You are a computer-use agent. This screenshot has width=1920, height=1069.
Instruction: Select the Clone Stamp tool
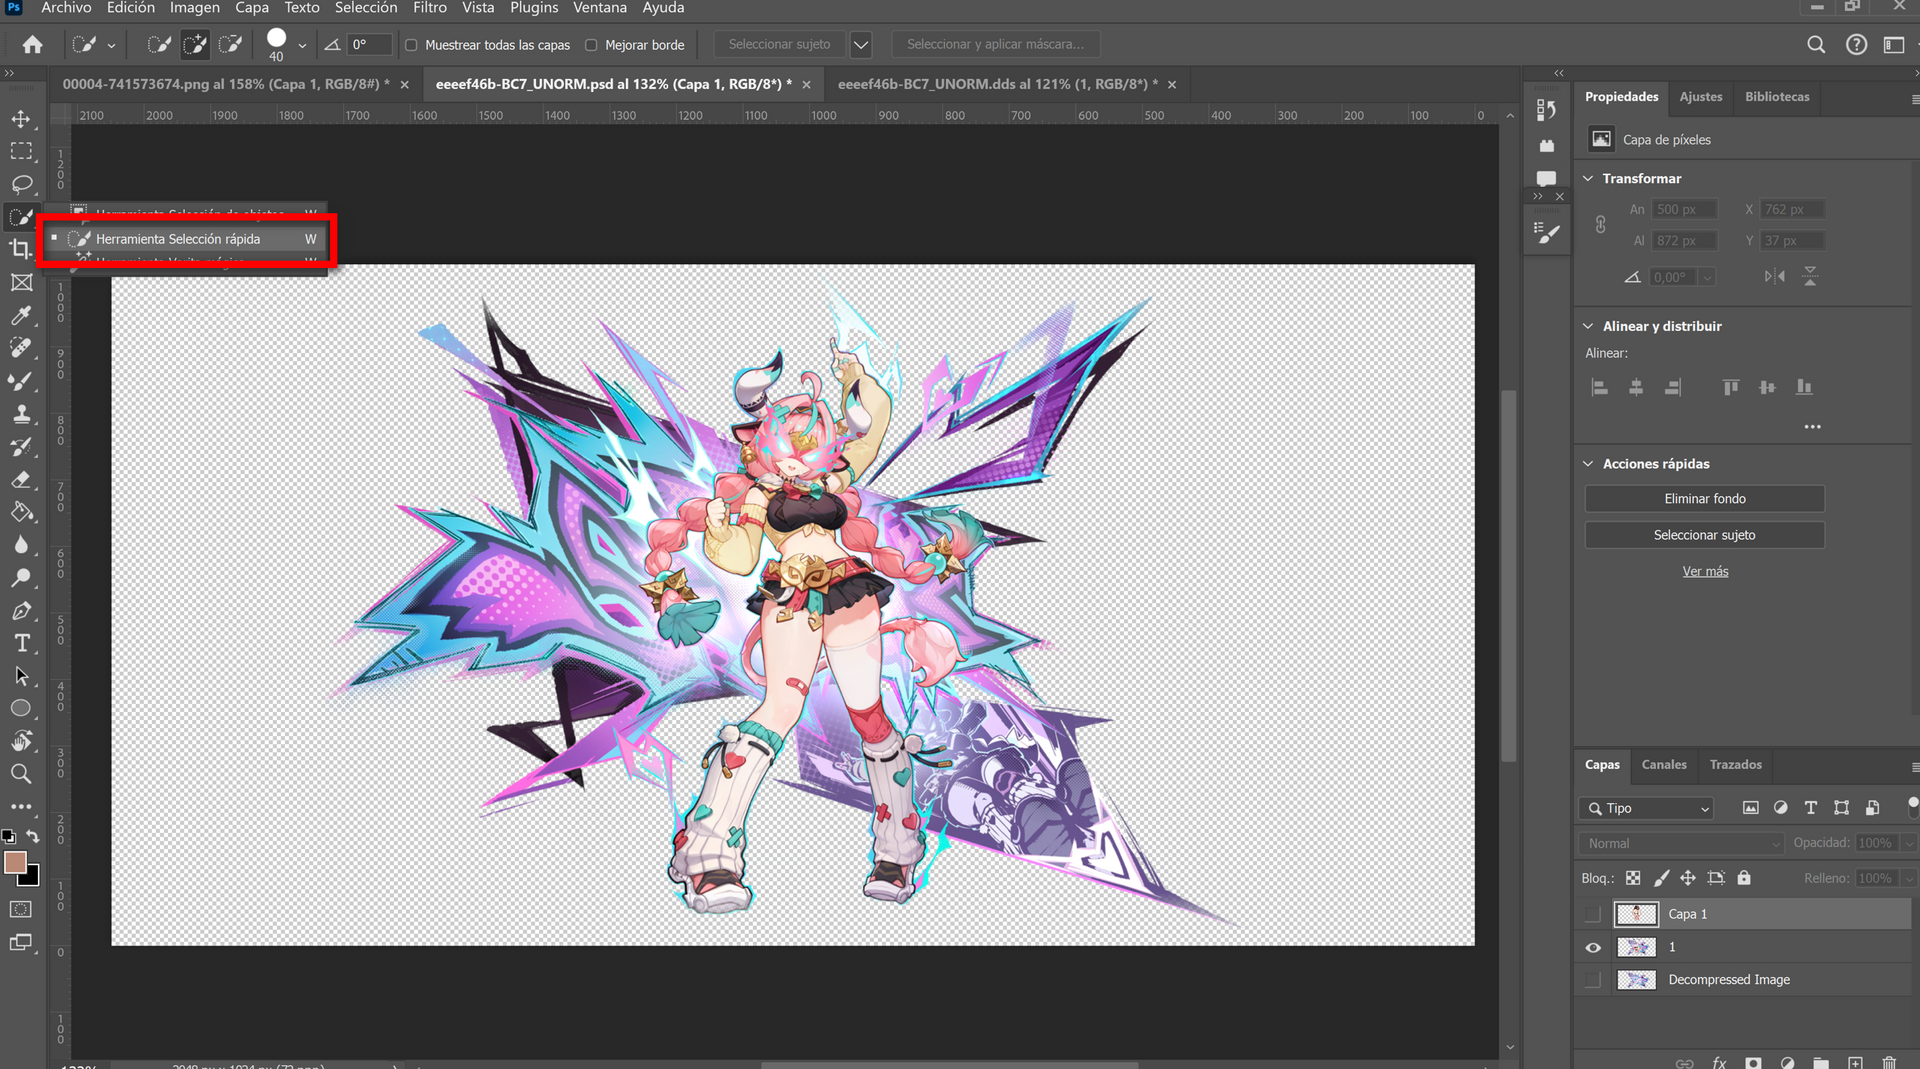tap(21, 414)
